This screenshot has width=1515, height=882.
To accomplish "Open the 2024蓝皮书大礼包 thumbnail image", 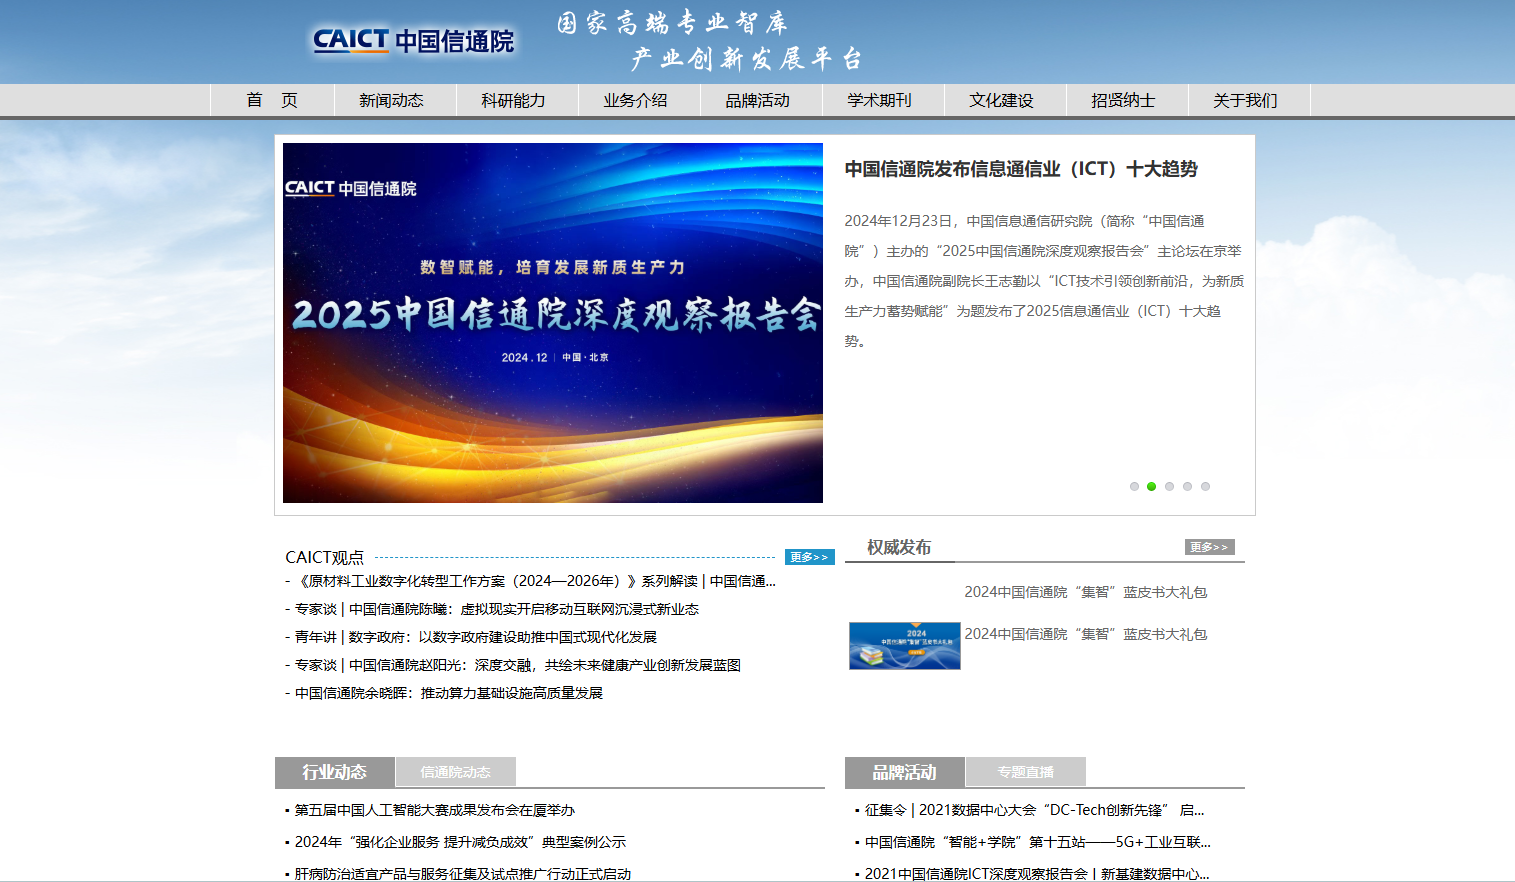I will pyautogui.click(x=903, y=645).
